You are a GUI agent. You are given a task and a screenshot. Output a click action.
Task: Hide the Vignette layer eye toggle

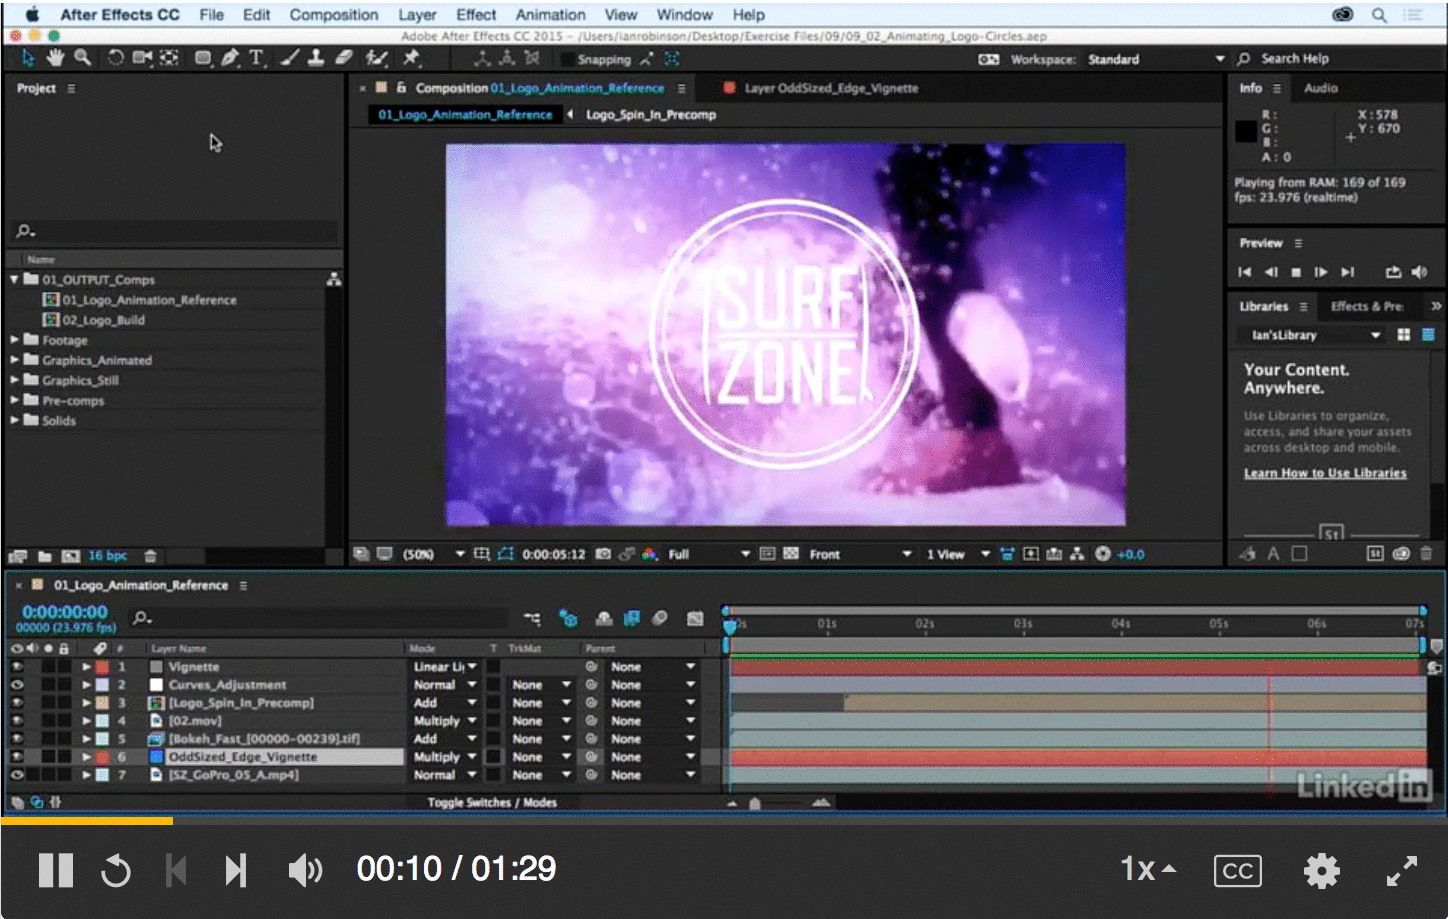pyautogui.click(x=17, y=667)
